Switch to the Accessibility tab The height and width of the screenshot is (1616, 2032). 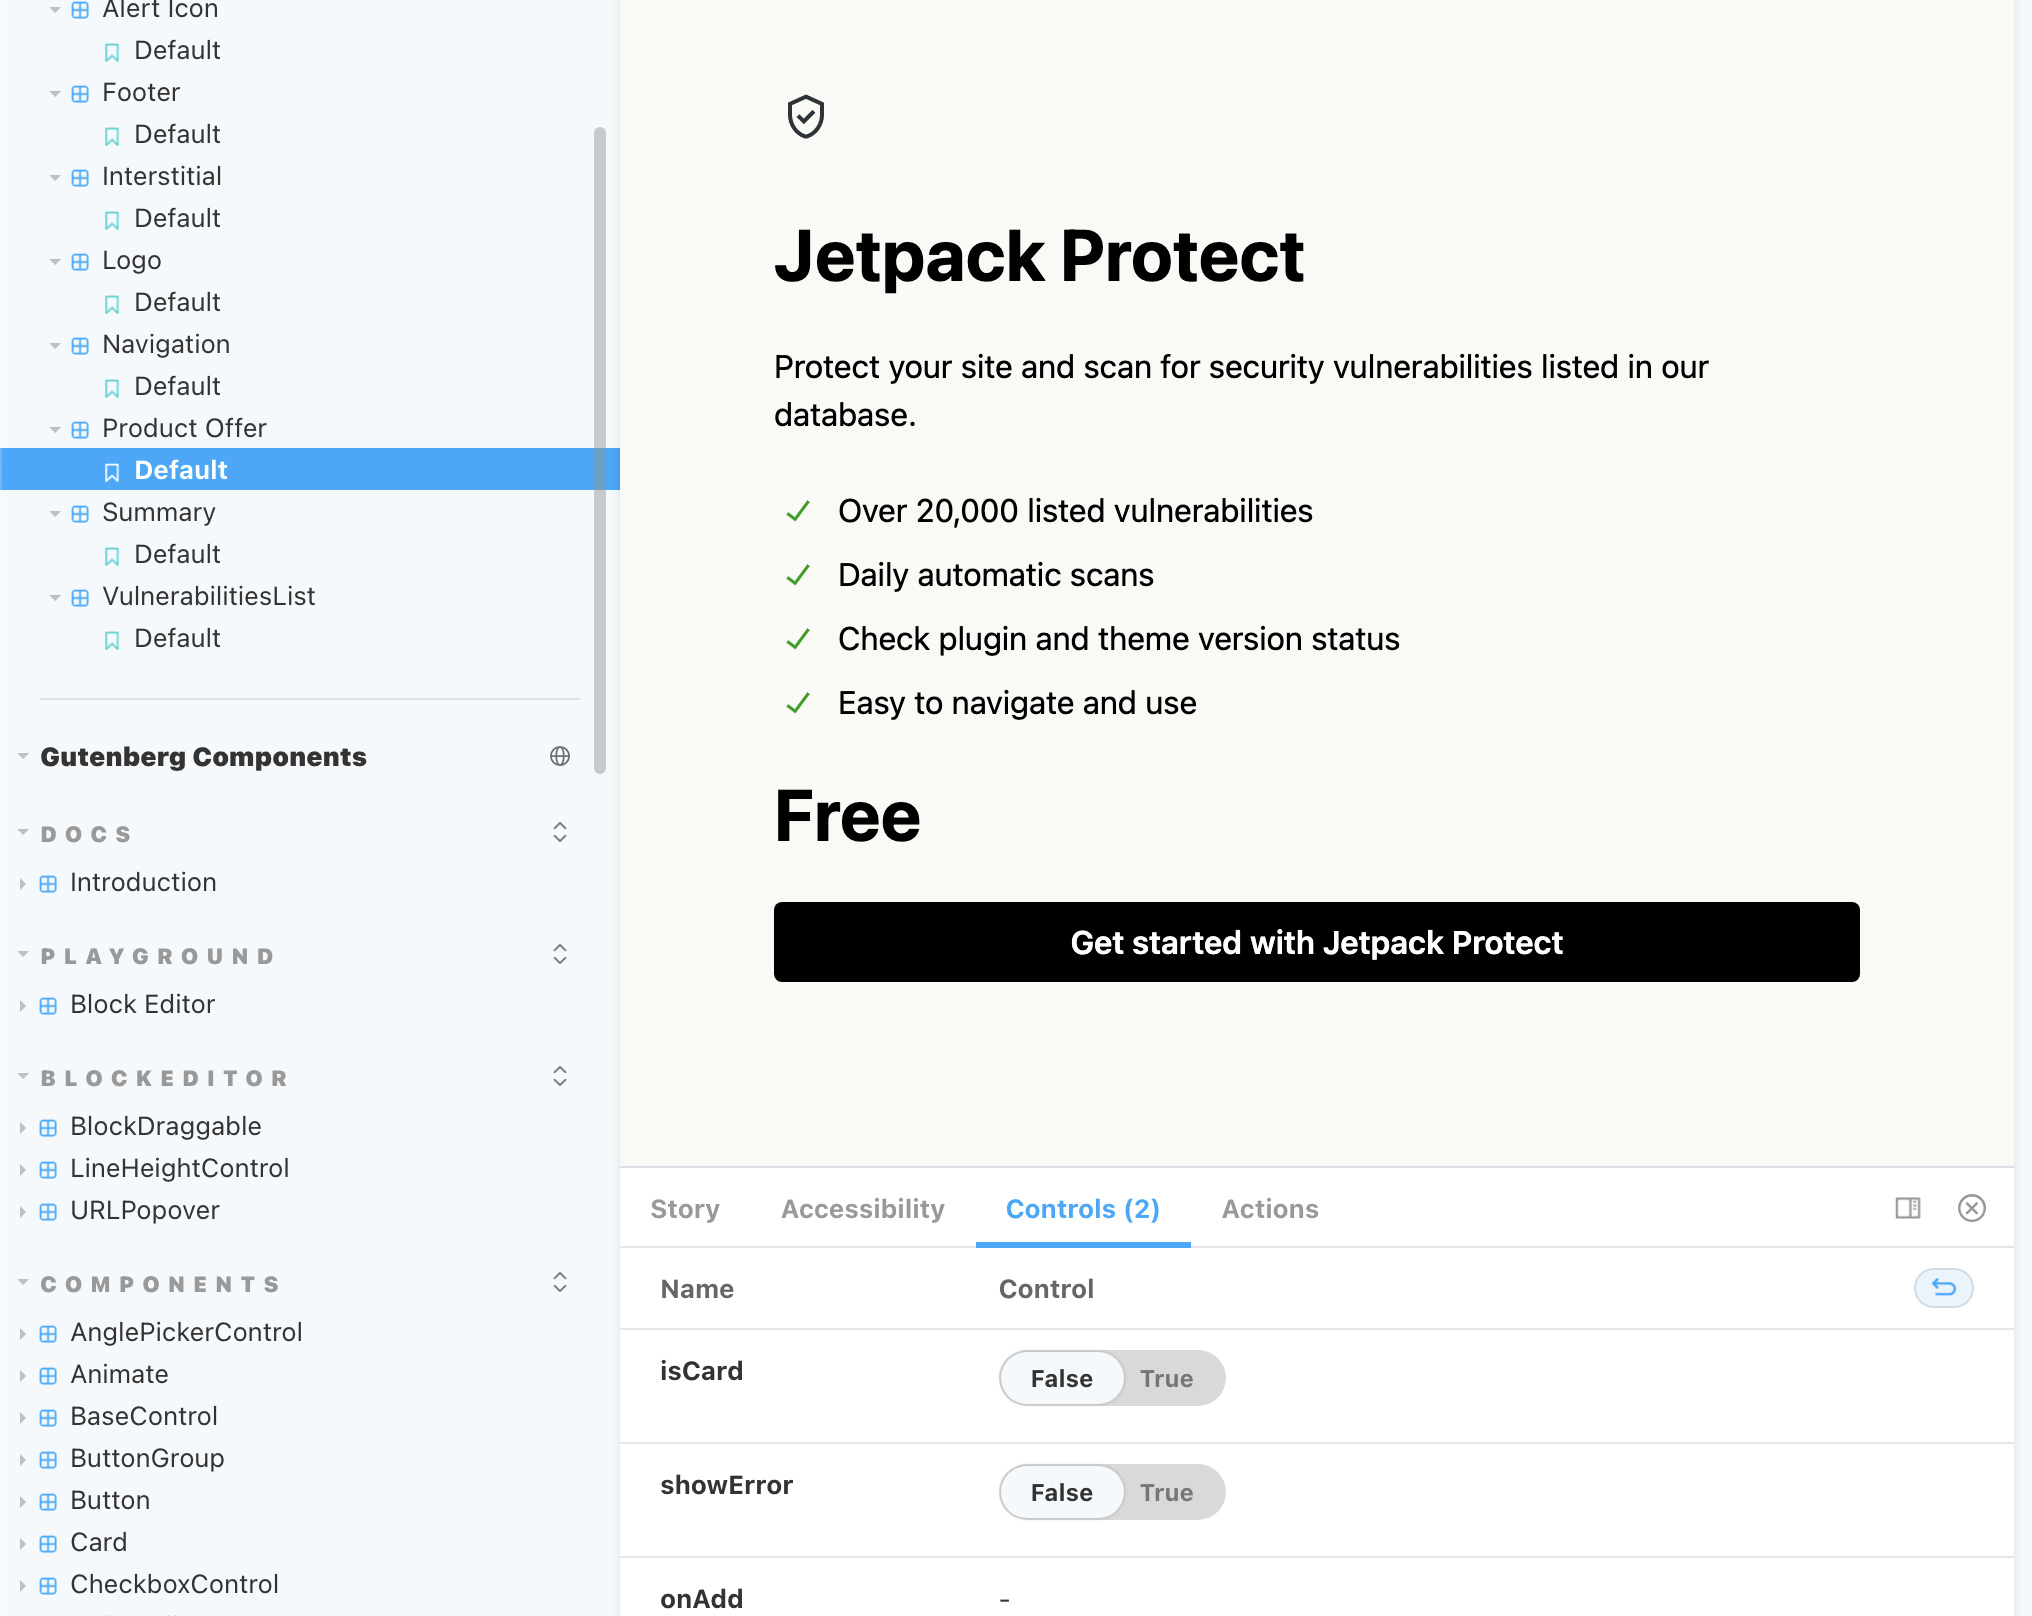[862, 1209]
